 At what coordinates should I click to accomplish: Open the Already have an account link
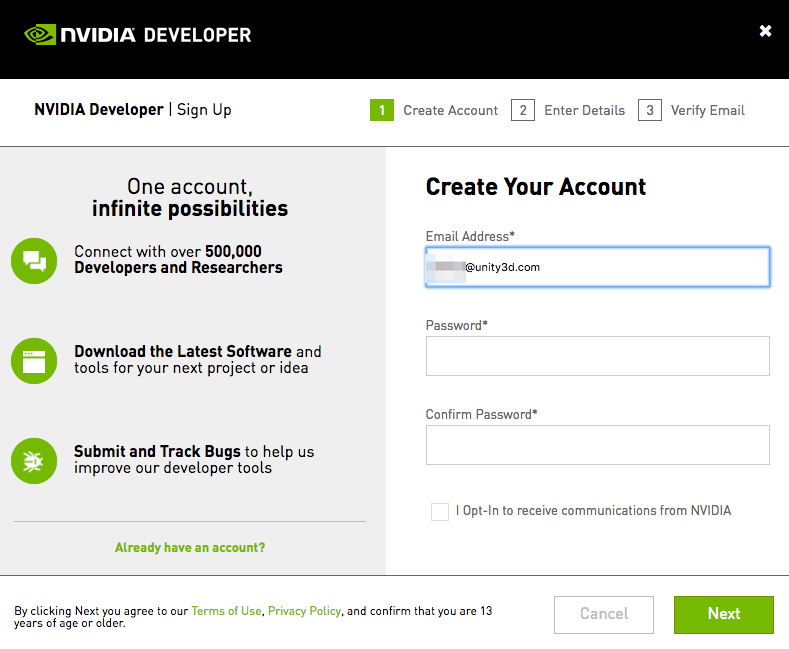[190, 547]
